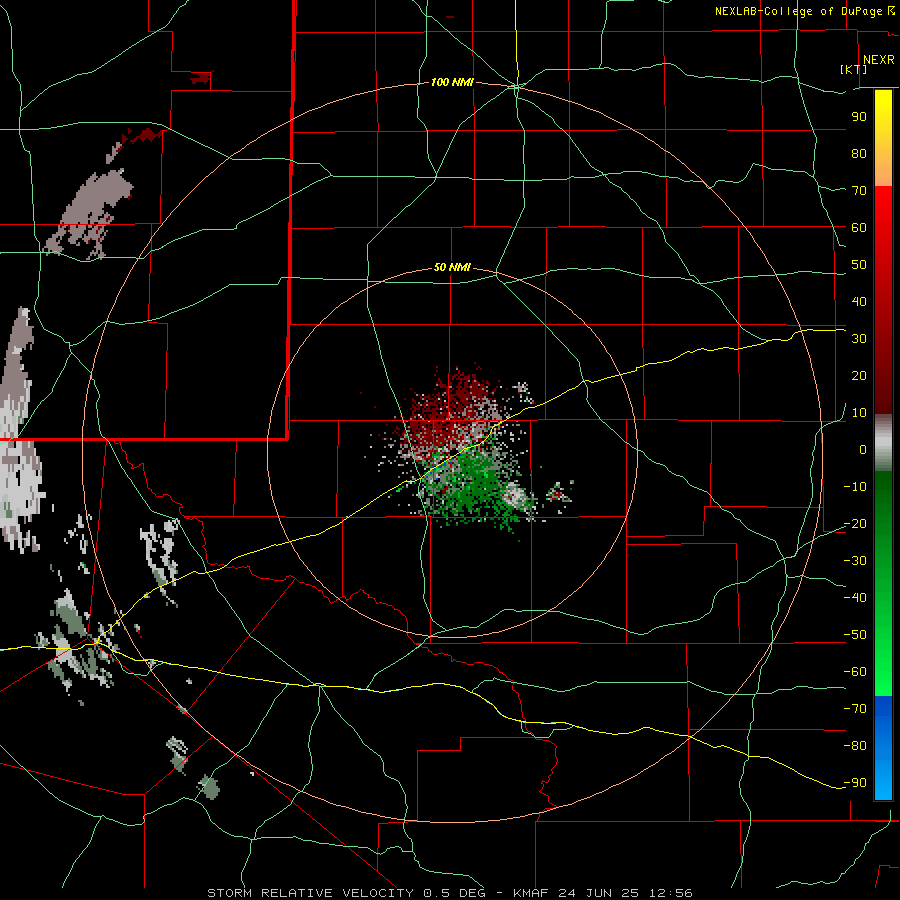Pick the gray zero-velocity segment of the color bar
Screen dimensions: 900x900
[x=883, y=443]
